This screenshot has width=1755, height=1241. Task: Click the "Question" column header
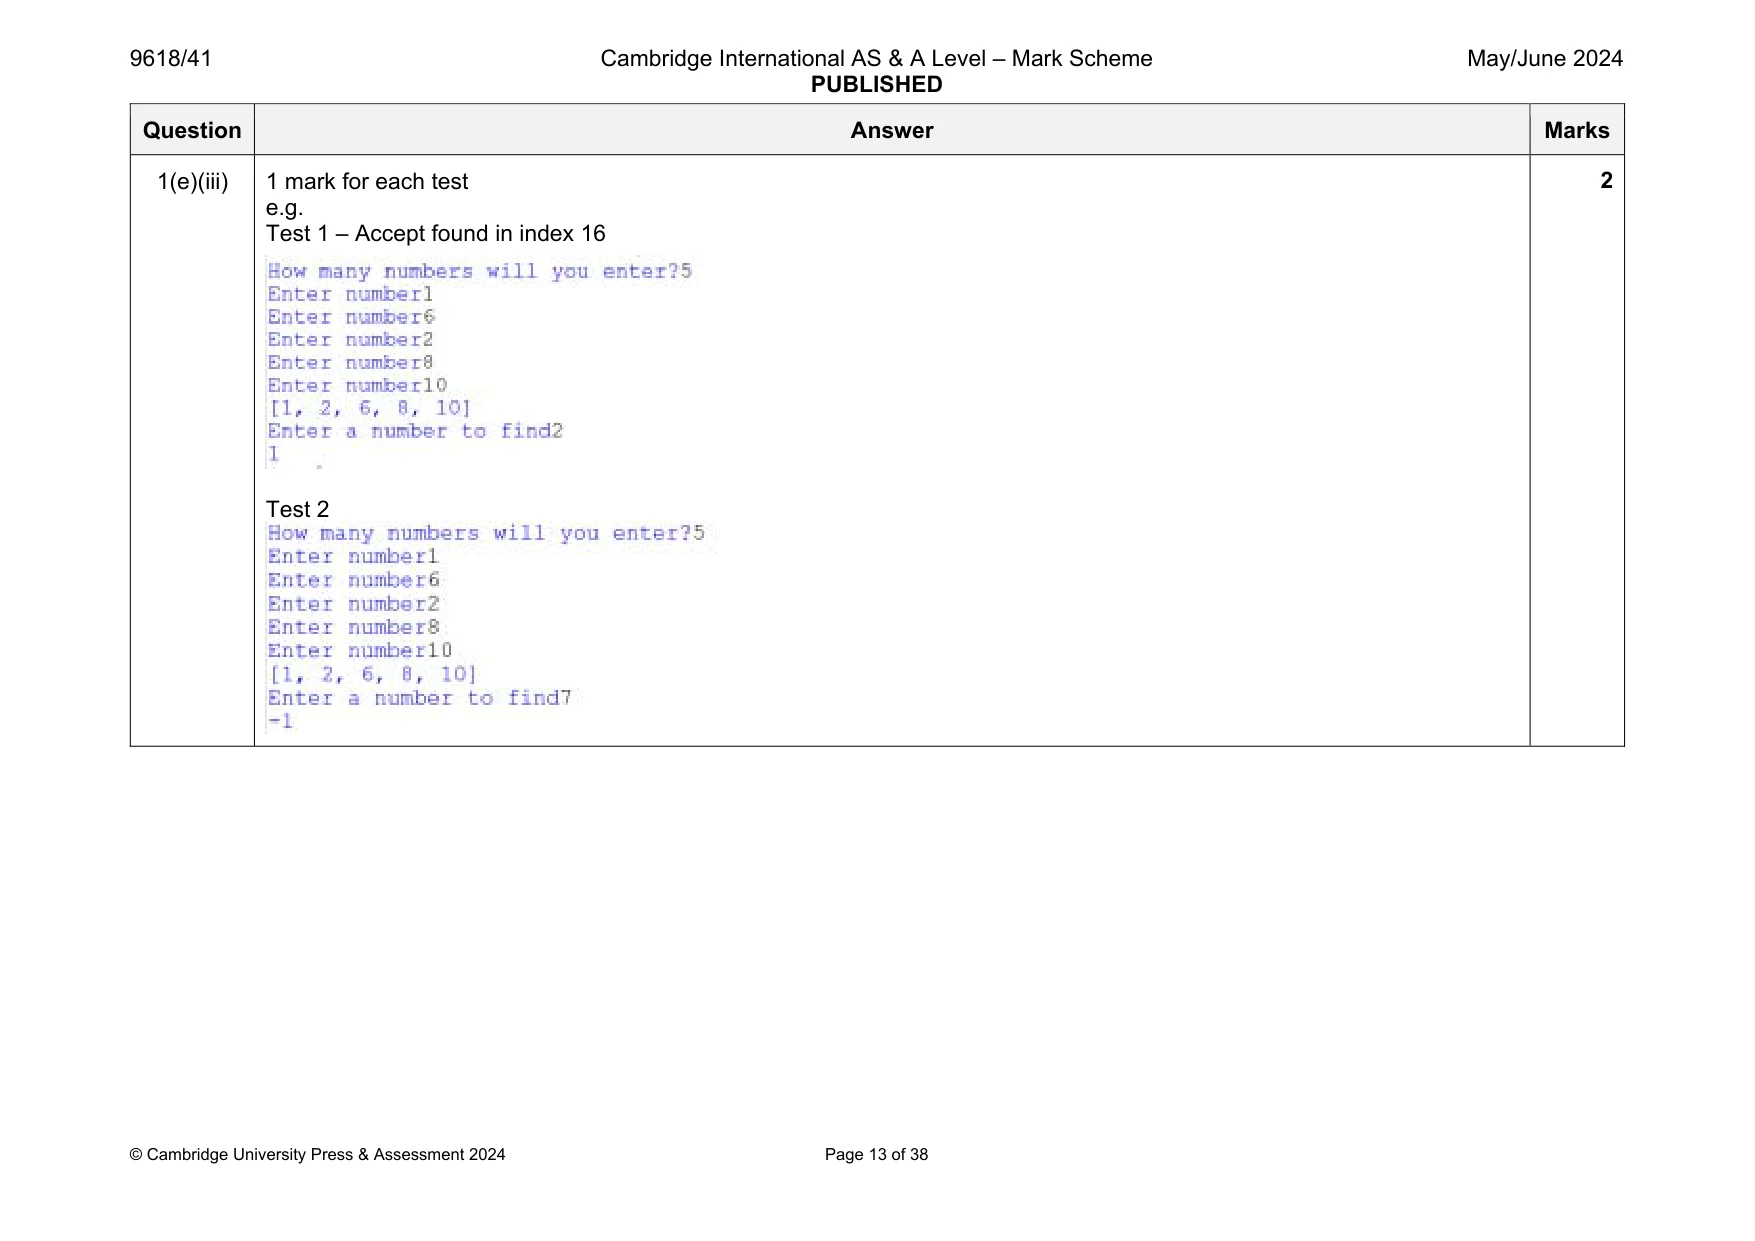pos(192,130)
